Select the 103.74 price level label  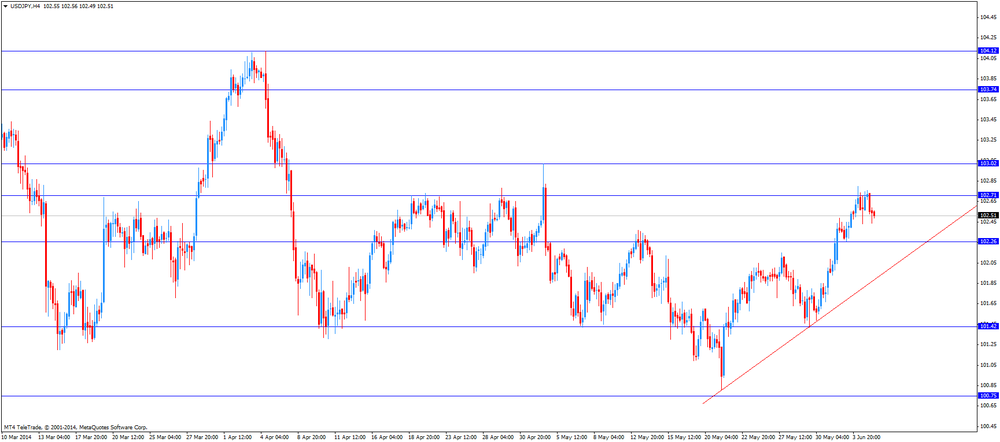pyautogui.click(x=988, y=90)
